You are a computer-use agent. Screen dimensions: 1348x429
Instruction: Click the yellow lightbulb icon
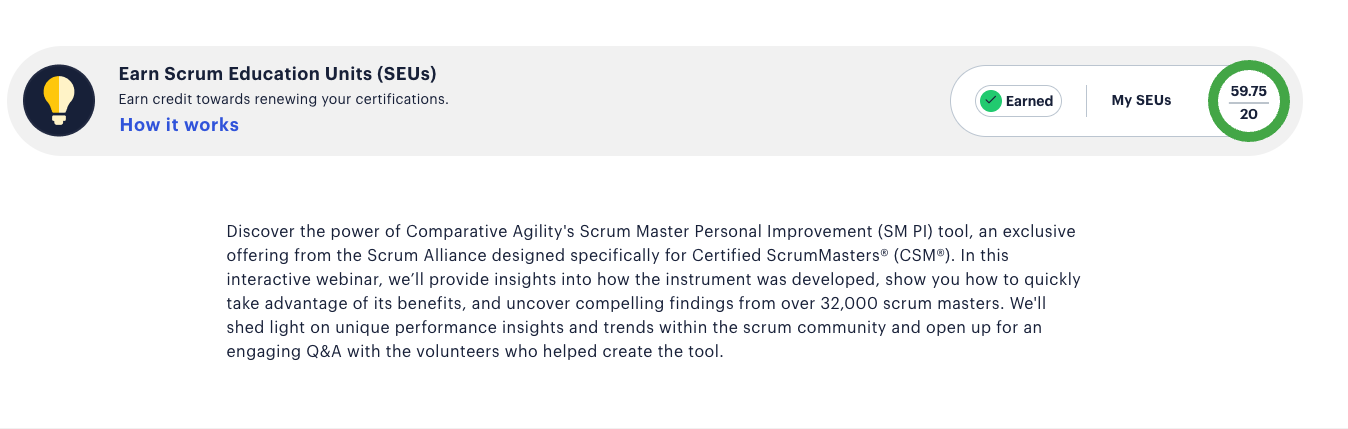click(59, 100)
